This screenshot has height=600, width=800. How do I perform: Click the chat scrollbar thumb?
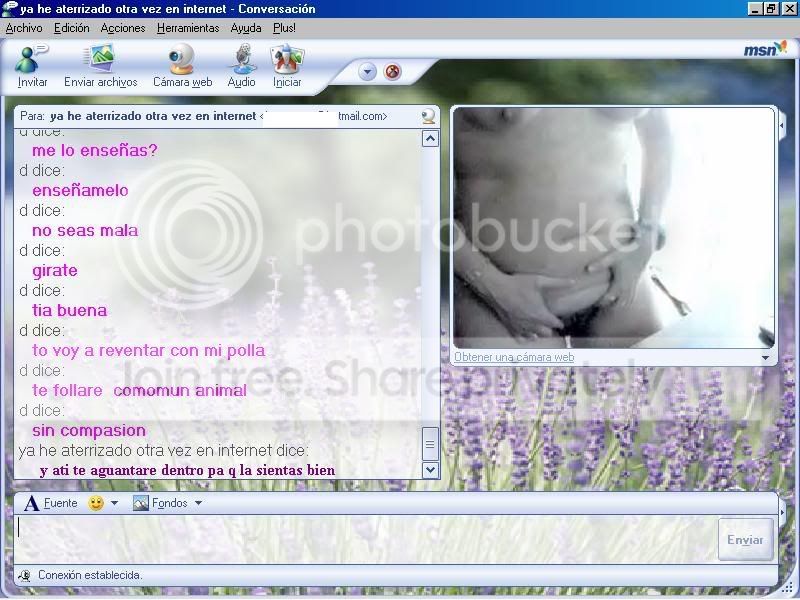point(430,444)
